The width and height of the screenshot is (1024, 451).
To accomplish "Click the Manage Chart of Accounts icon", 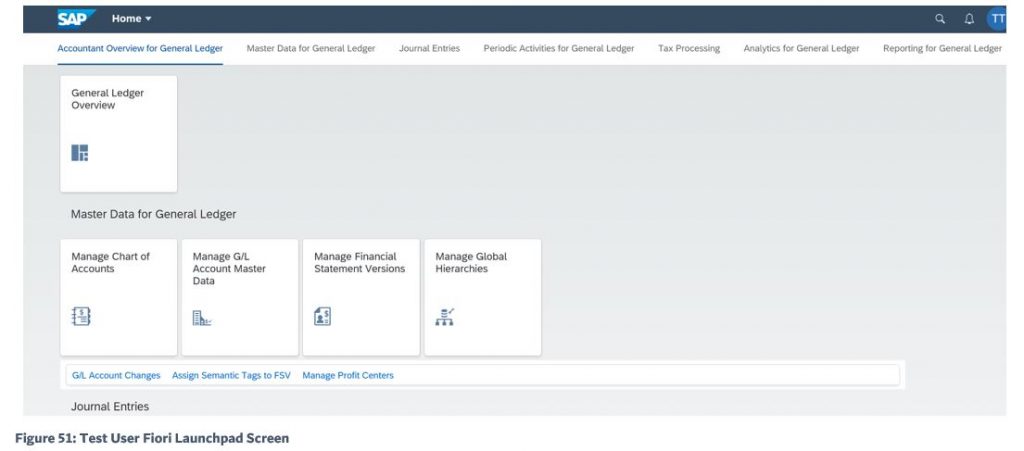I will pos(81,317).
